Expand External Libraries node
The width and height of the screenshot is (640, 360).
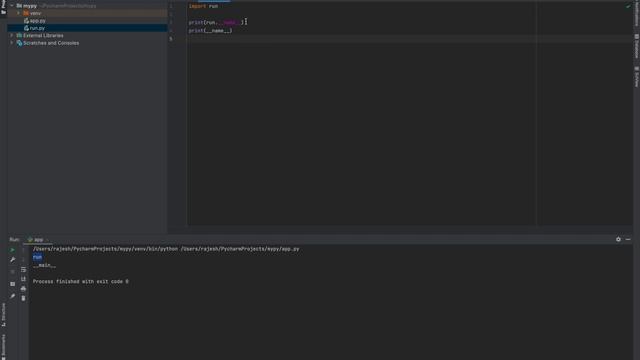point(12,36)
